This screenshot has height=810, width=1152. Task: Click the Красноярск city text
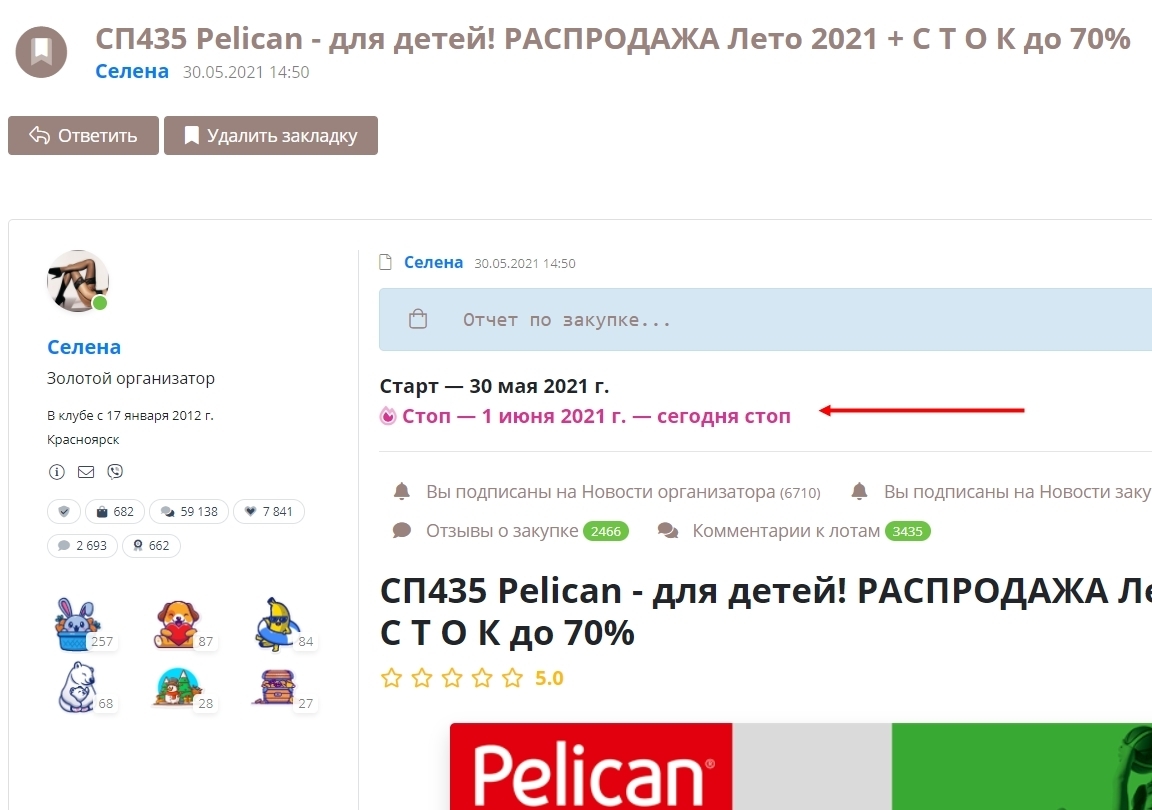83,440
